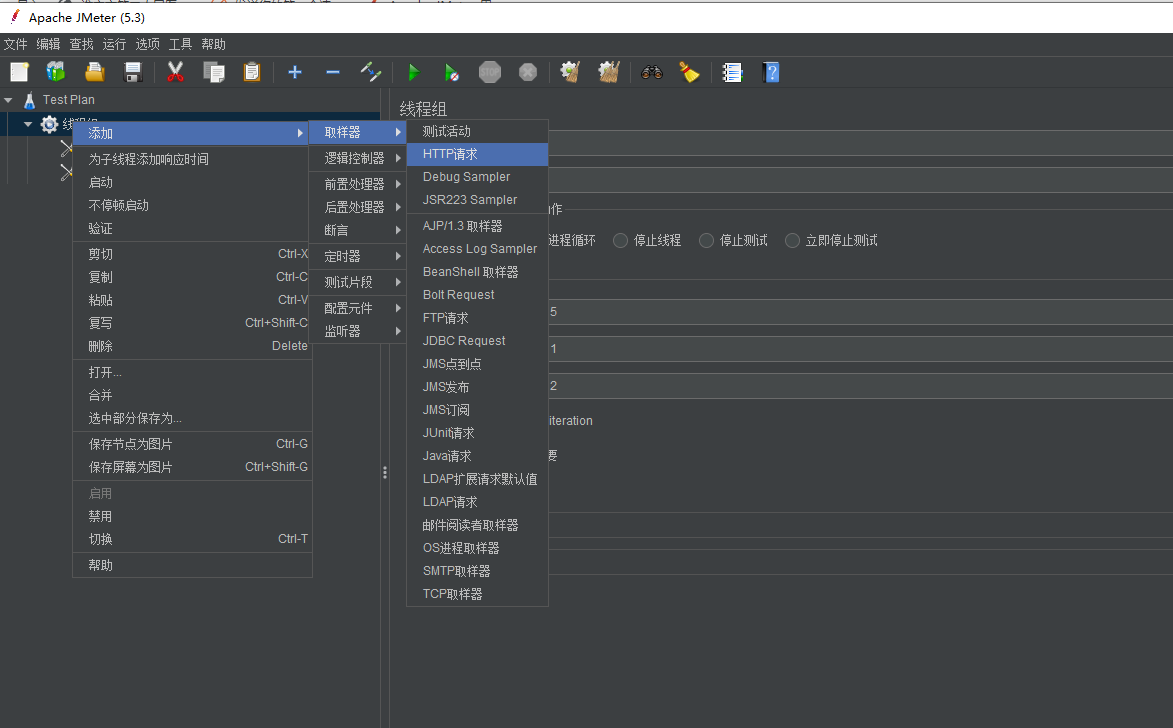1173x728 pixels.
Task: Expand the 定时器 submenu
Action: tap(358, 257)
